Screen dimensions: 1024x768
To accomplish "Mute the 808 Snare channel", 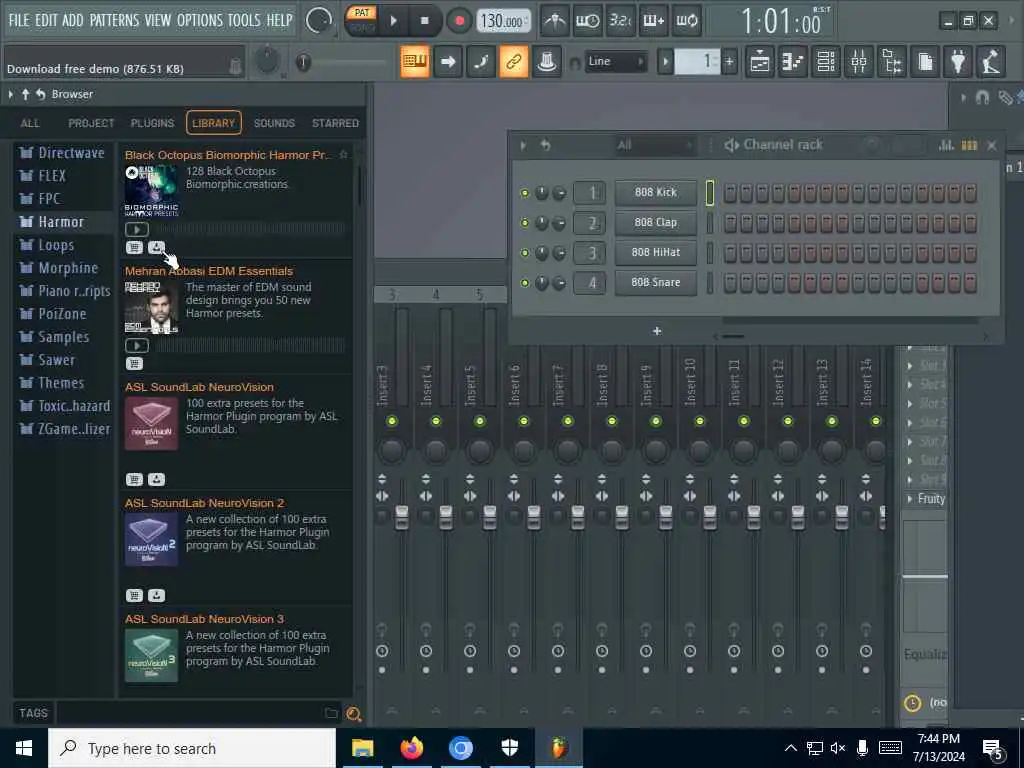I will point(524,283).
